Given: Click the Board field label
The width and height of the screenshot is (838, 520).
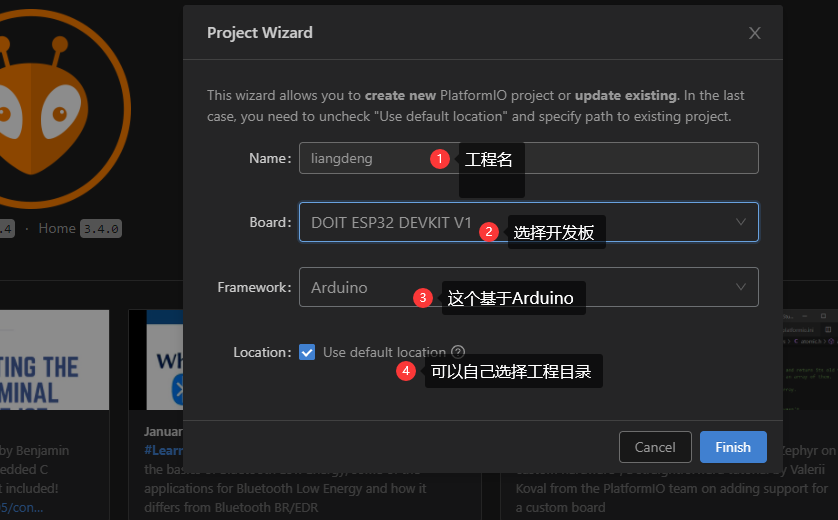Looking at the screenshot, I should 270,222.
